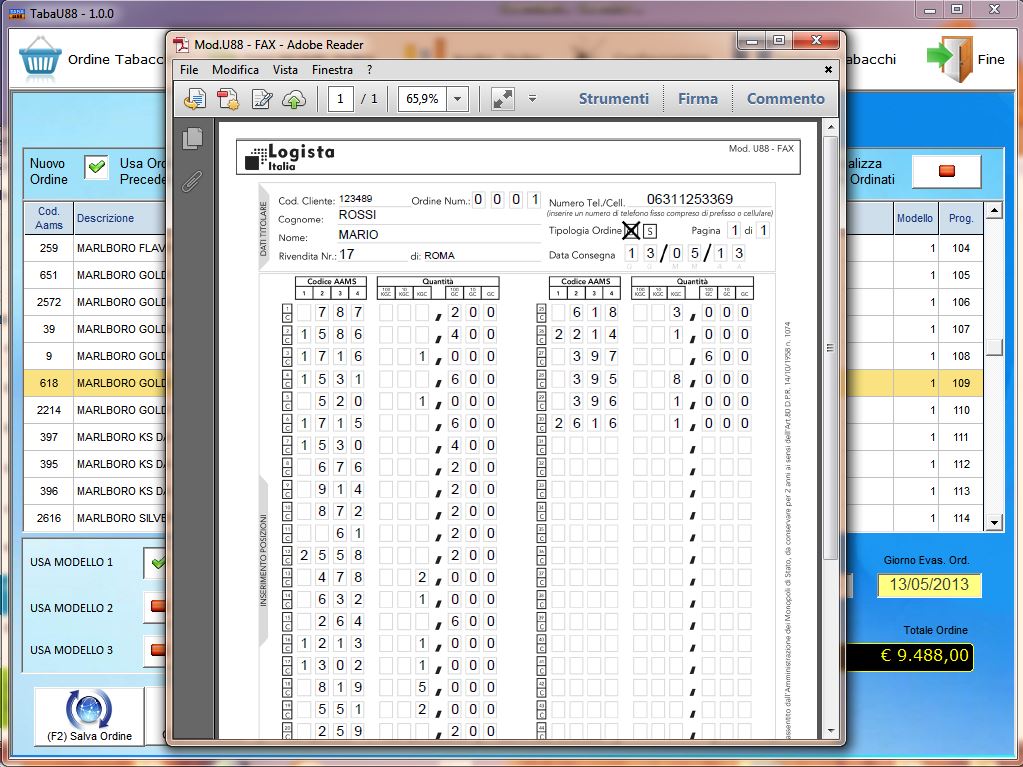Screen dimensions: 1023x767
Task: Click the TabaU88 table scrollbar thumb
Action: coord(994,347)
